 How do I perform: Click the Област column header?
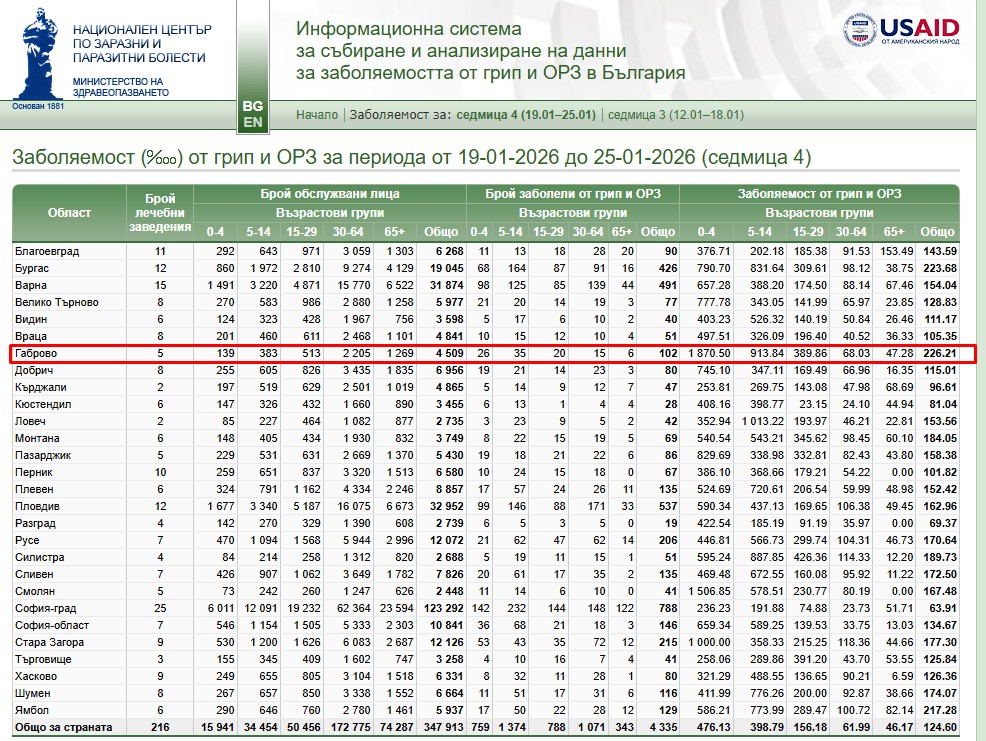69,213
